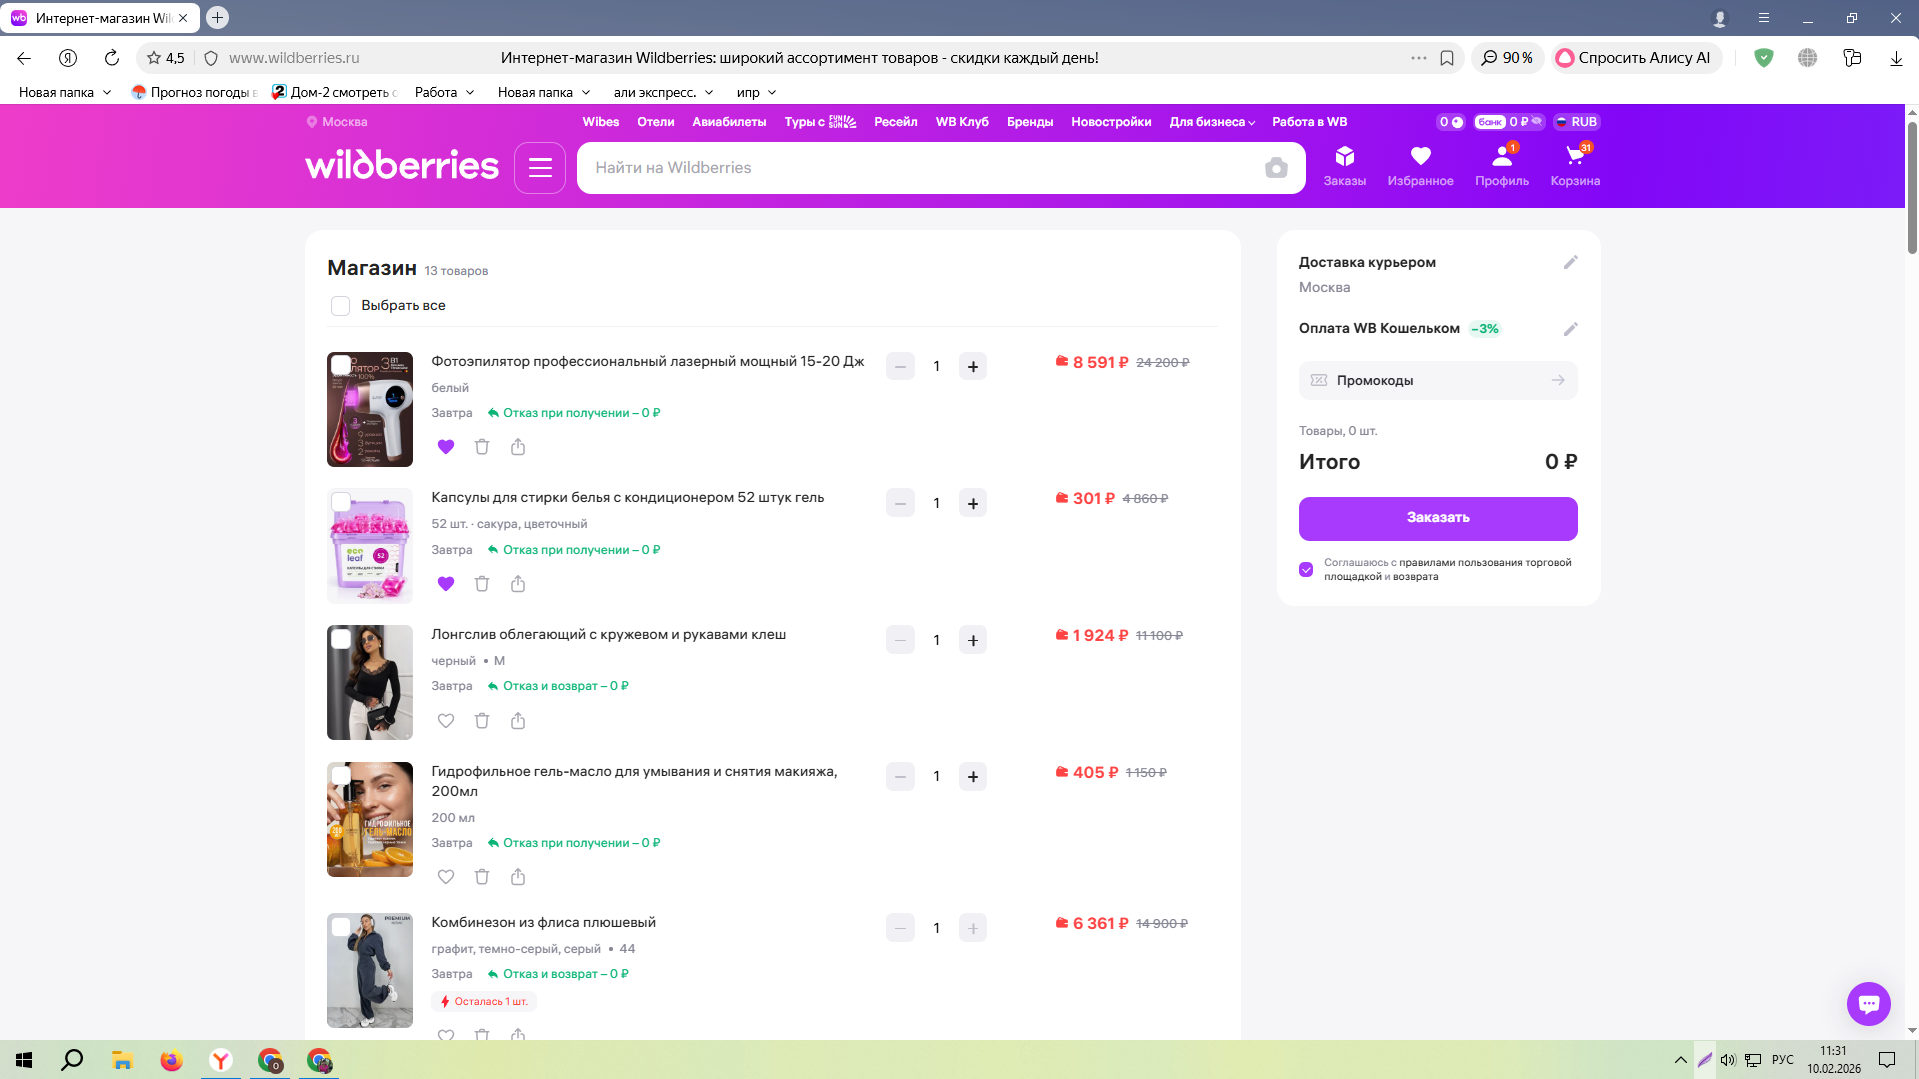Open the Заказы orders icon
This screenshot has width=1919, height=1079.
point(1344,165)
